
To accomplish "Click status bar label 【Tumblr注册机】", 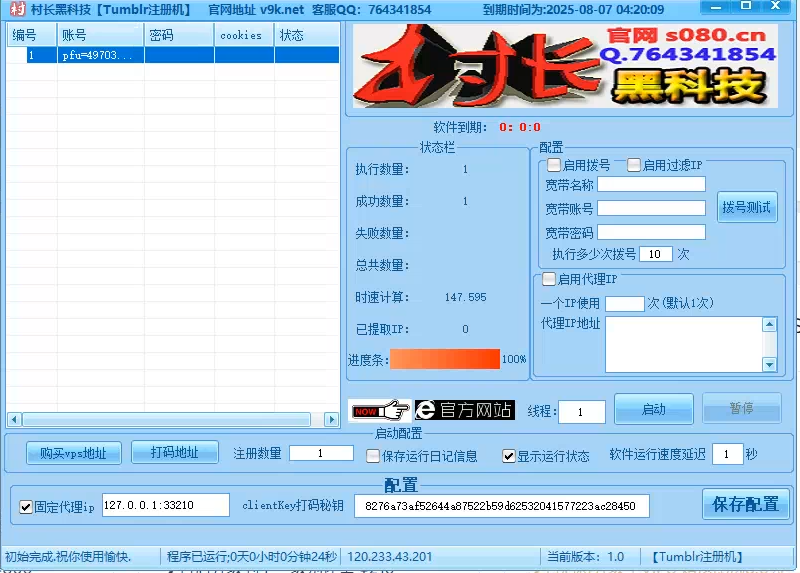I will point(697,556).
